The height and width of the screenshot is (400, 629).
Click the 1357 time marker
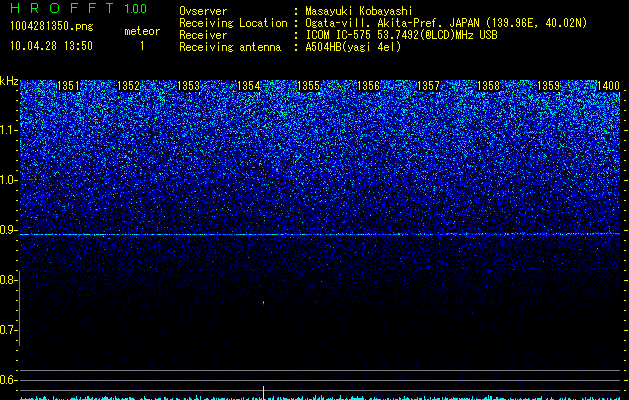(428, 86)
